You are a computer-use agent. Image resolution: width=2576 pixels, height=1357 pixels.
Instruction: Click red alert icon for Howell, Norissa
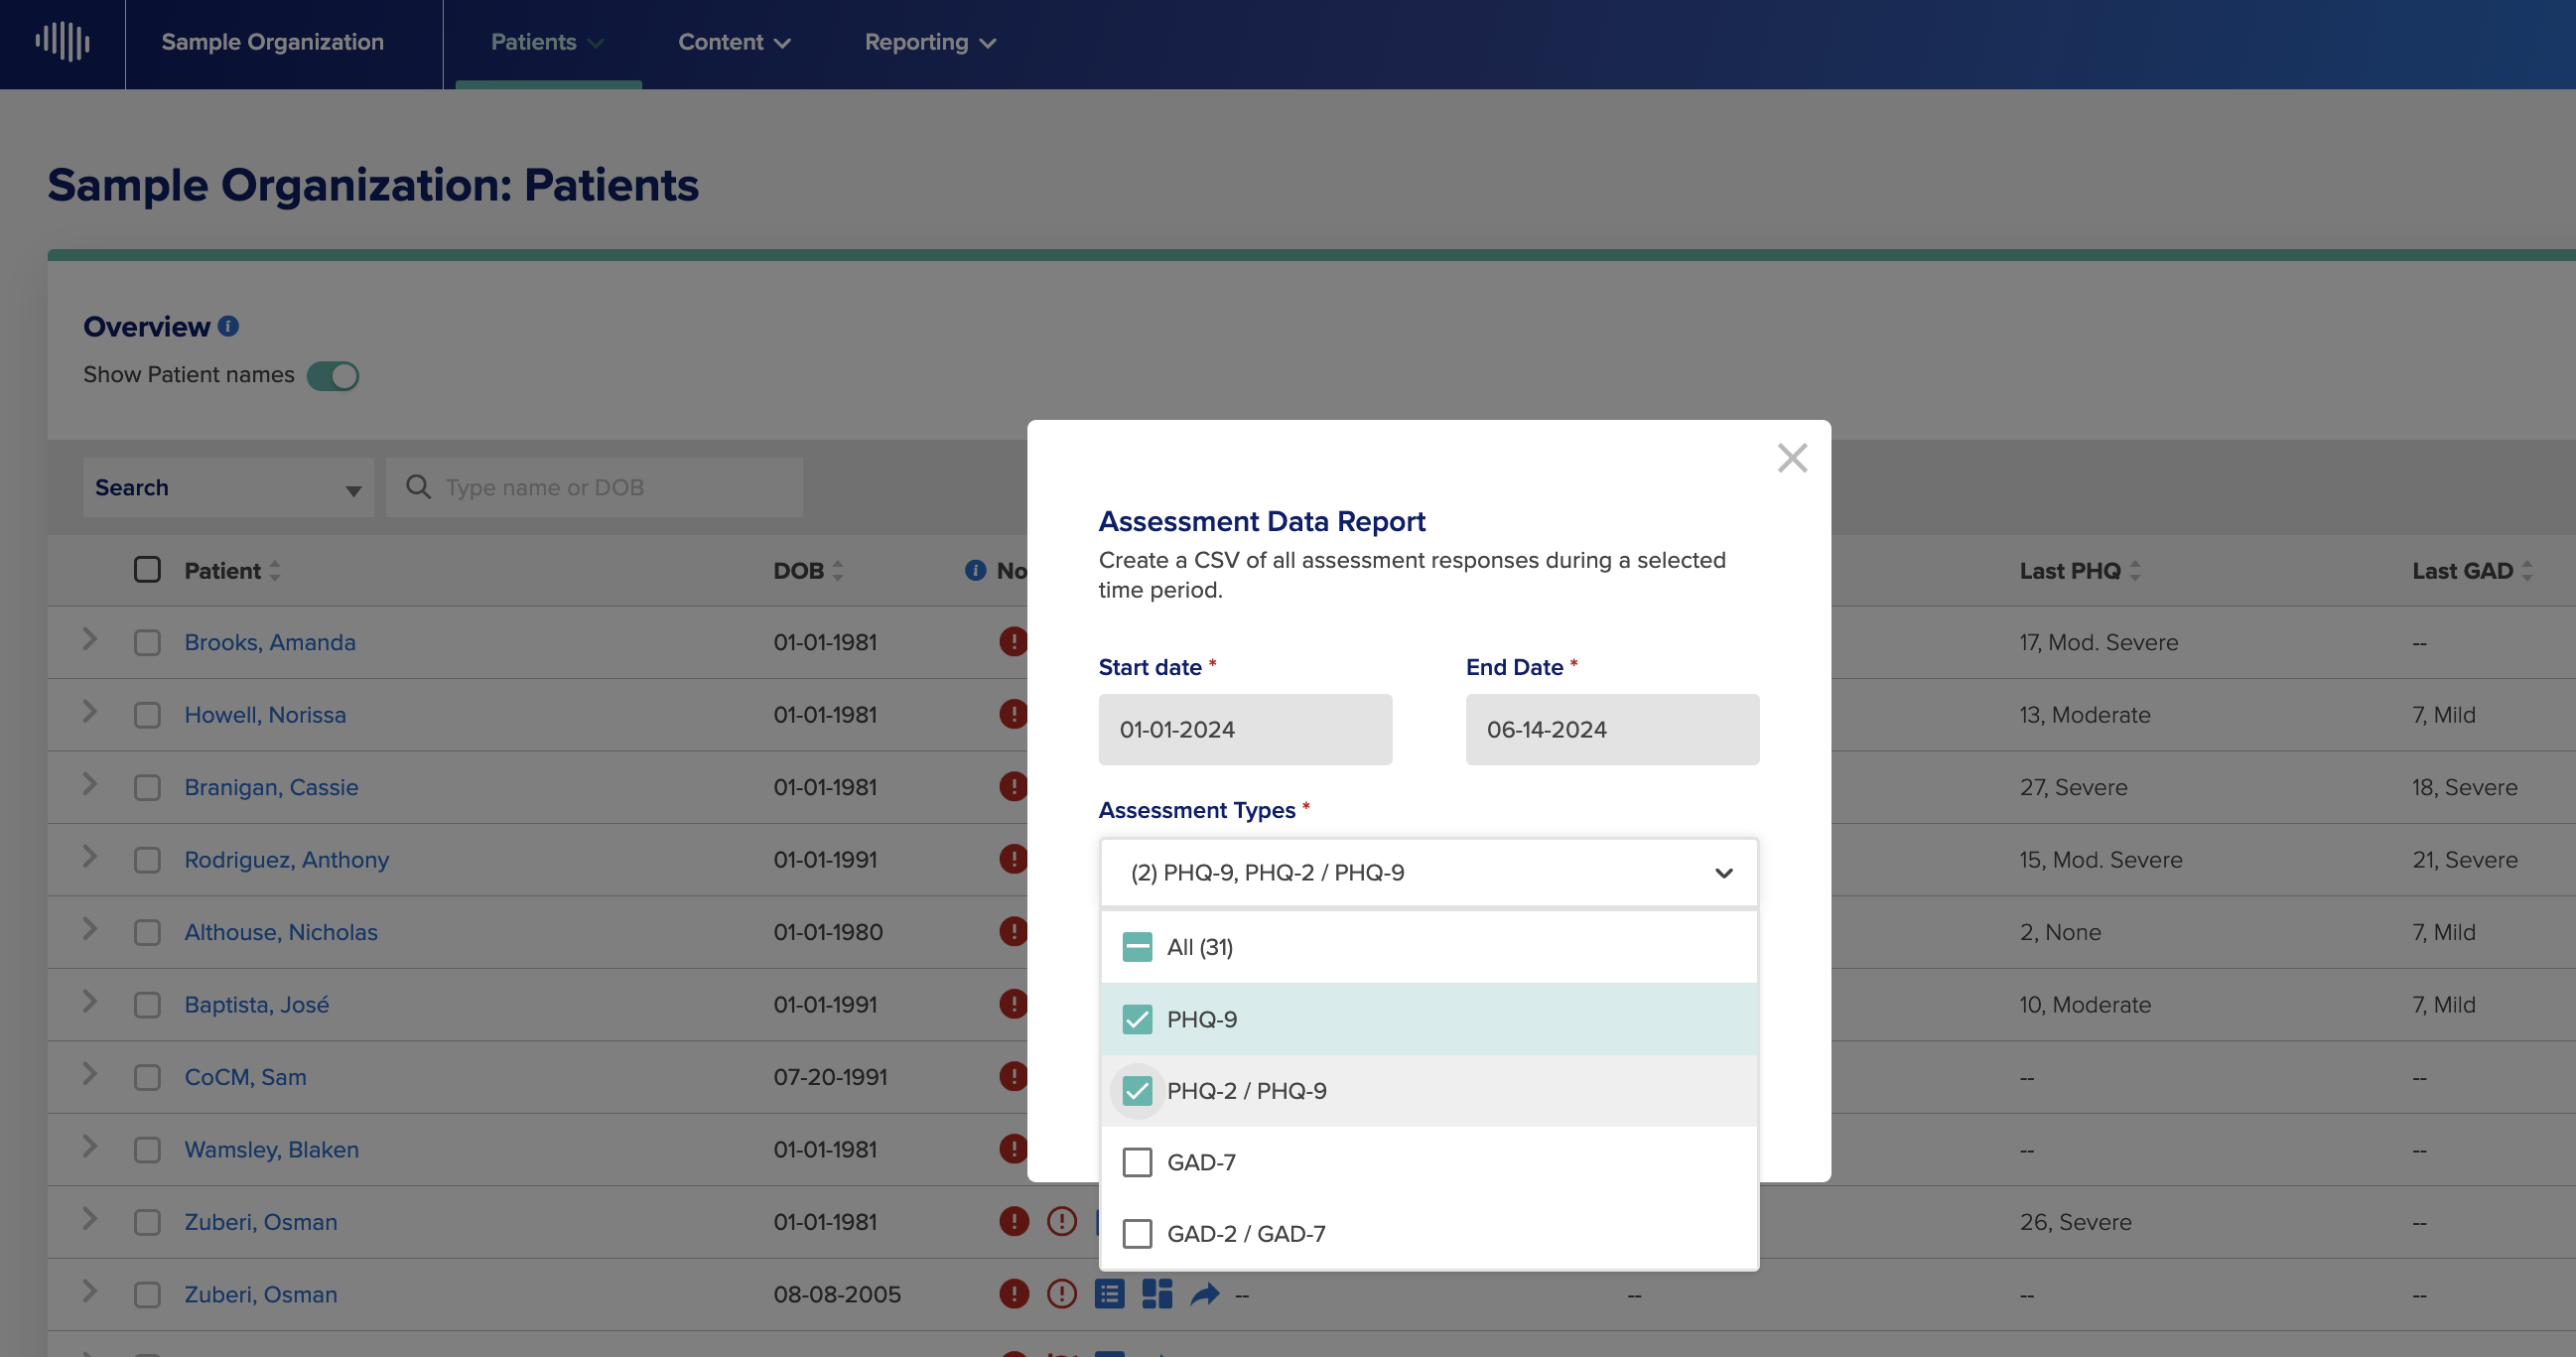(x=1013, y=714)
